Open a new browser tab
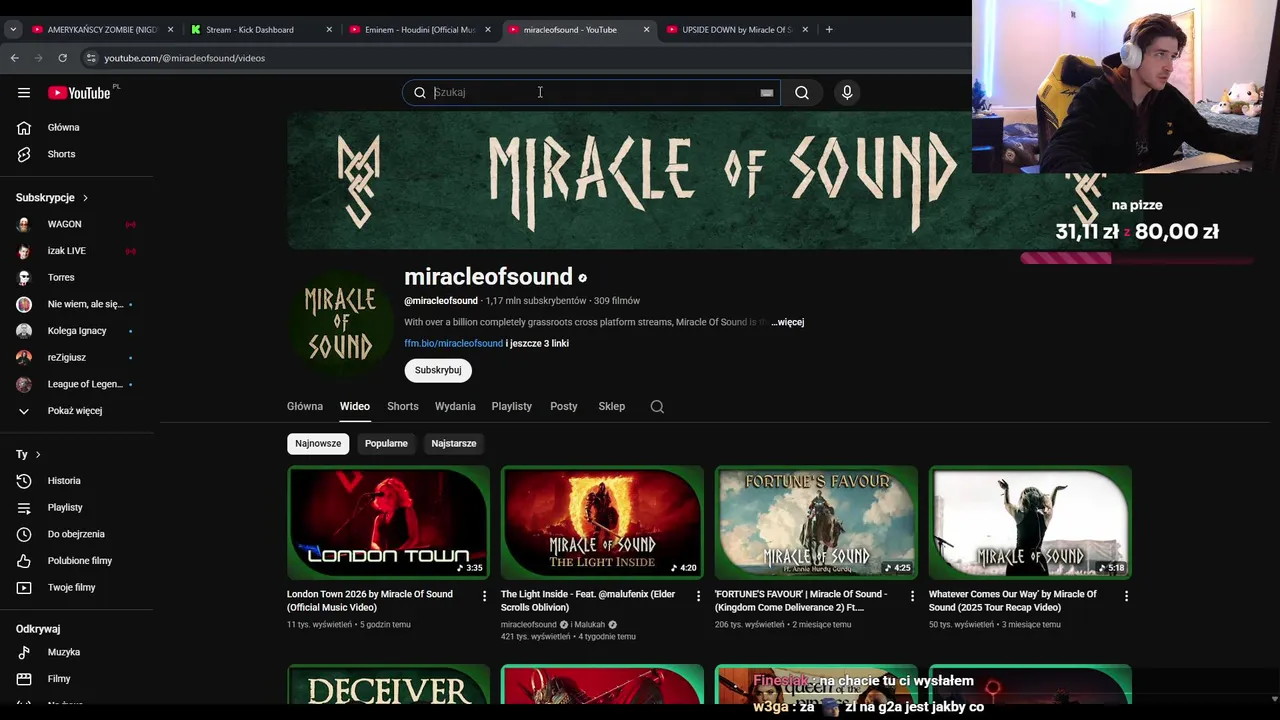The image size is (1280, 720). click(829, 29)
